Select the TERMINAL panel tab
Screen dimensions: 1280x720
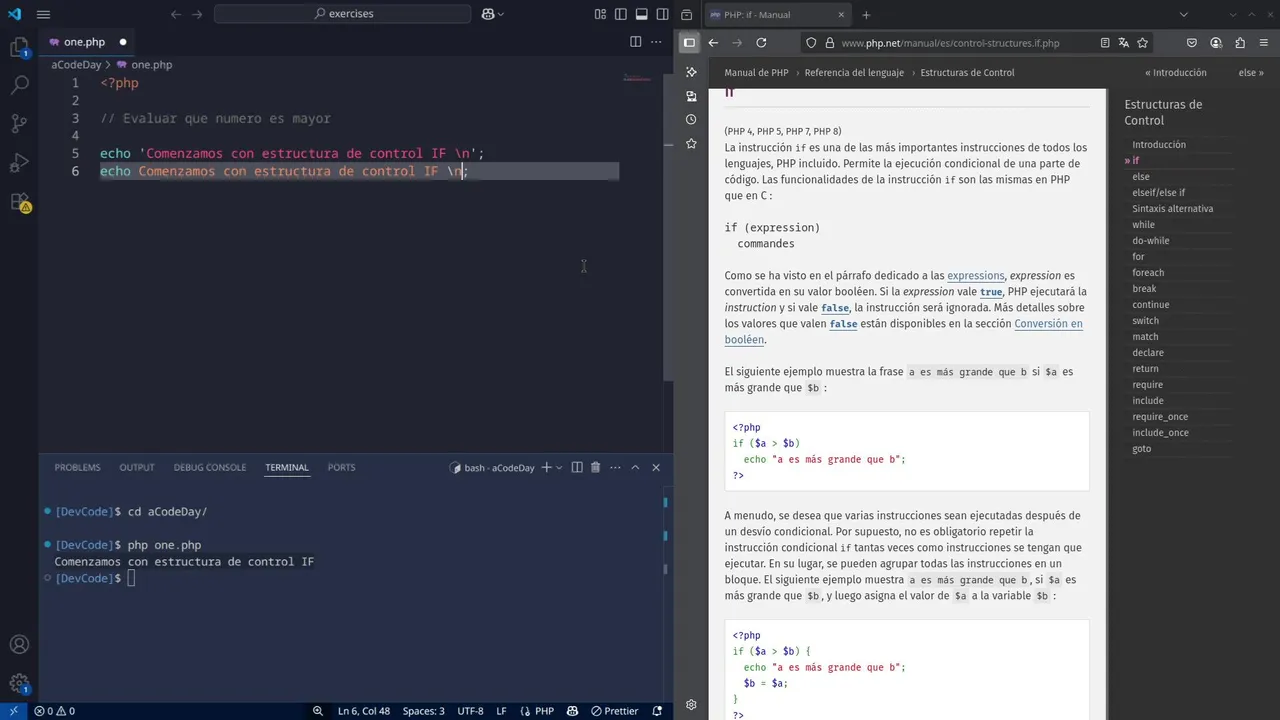coord(287,467)
